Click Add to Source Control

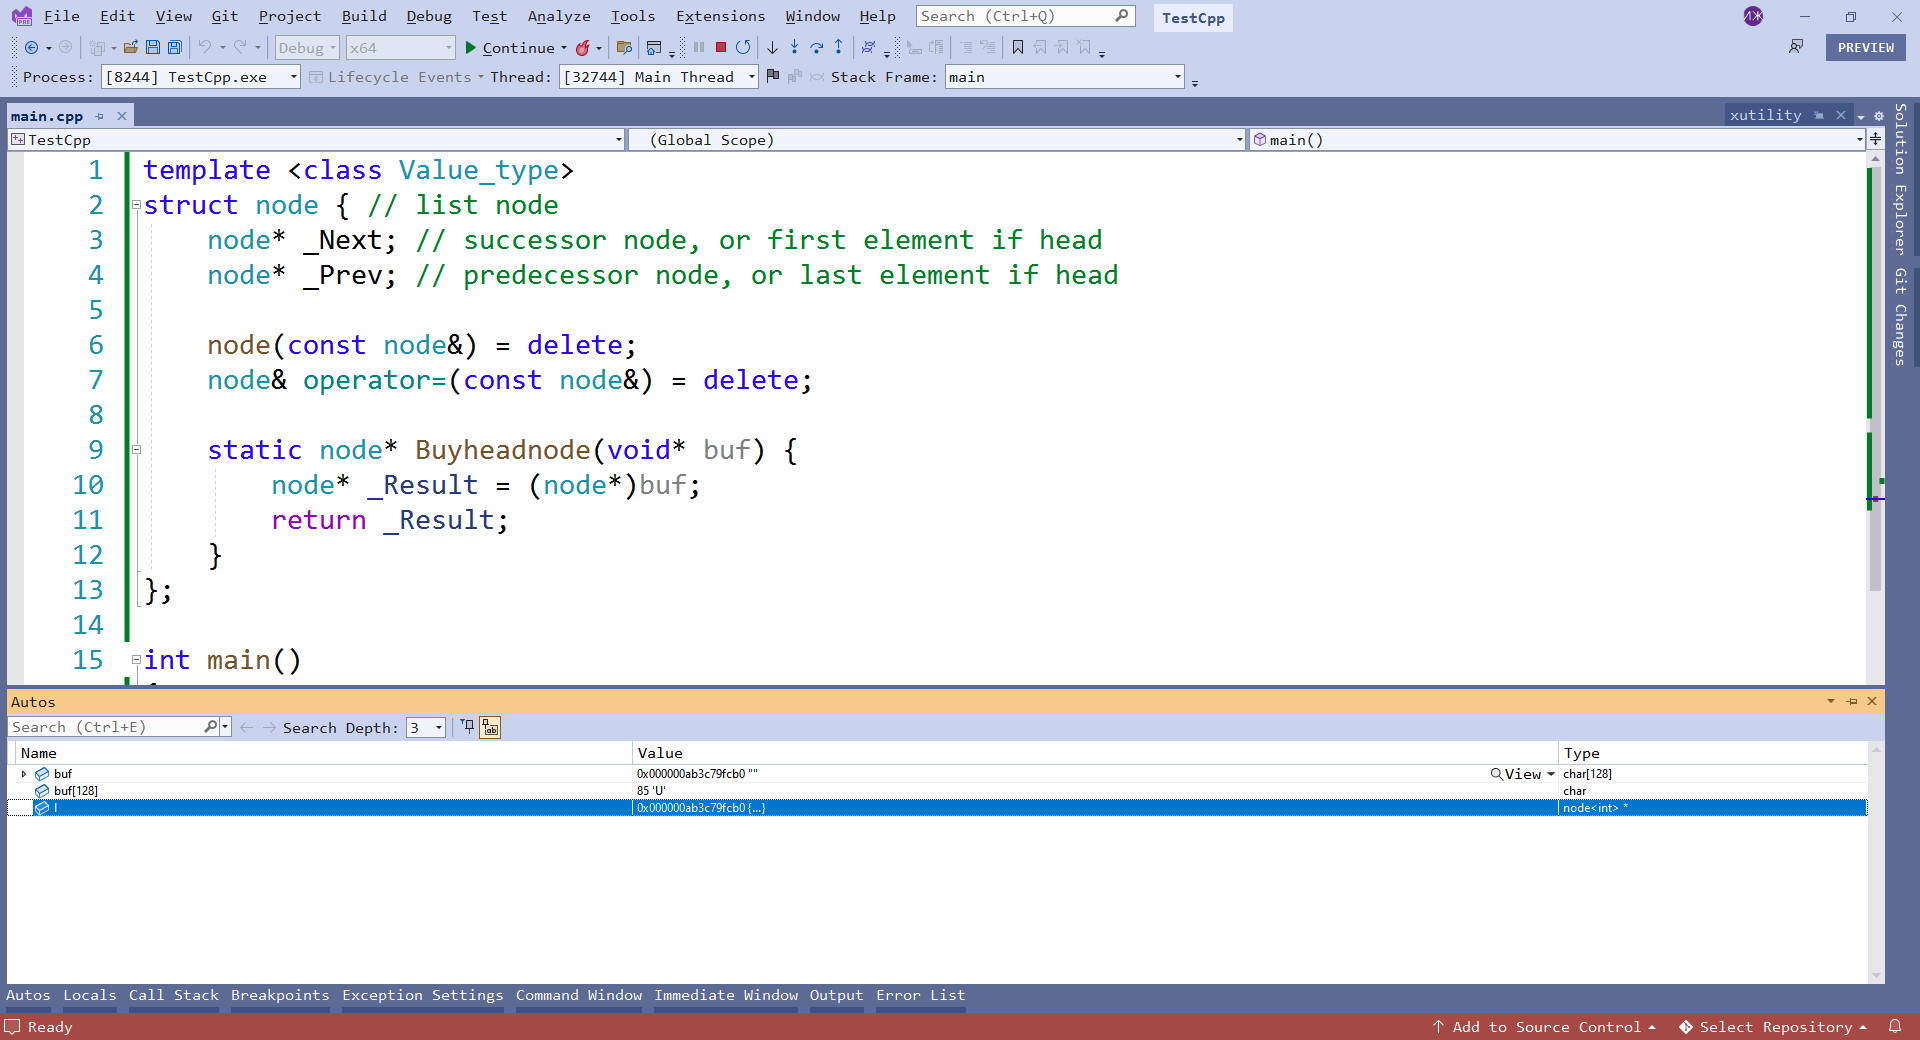click(x=1545, y=1027)
